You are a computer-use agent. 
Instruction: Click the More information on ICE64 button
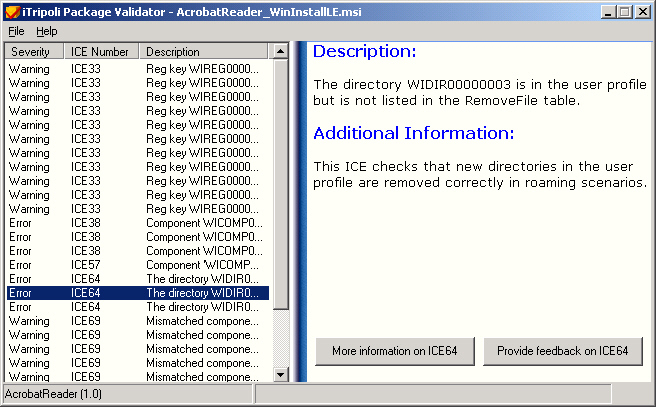pos(395,351)
